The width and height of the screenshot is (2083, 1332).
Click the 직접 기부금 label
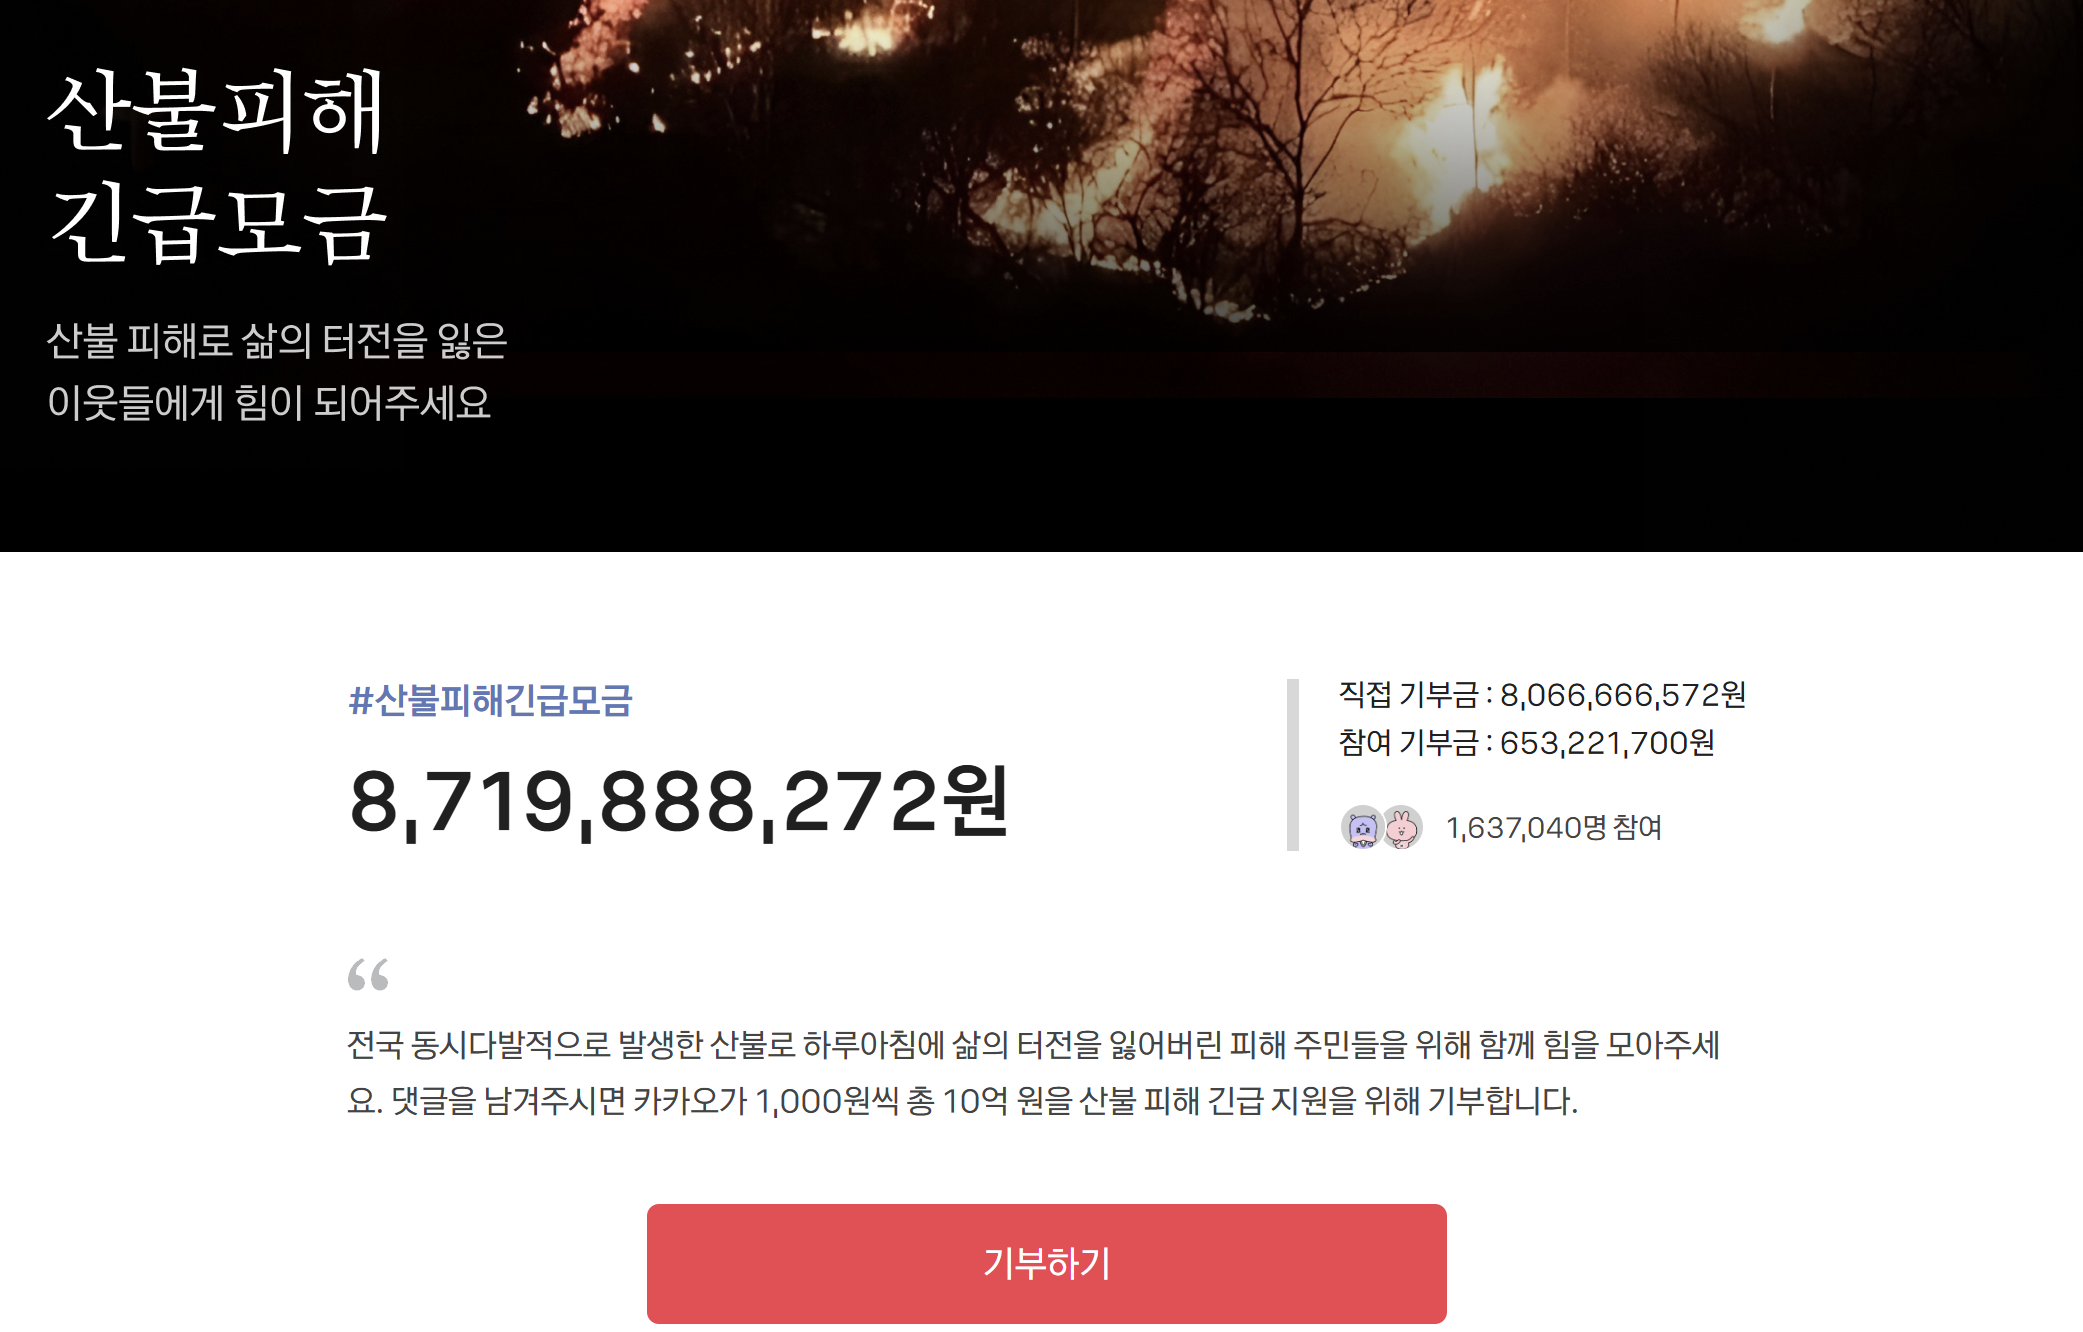(x=1409, y=694)
